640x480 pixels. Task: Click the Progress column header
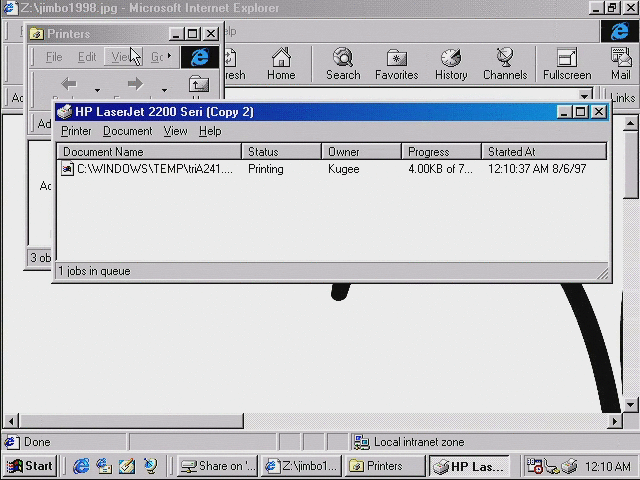point(442,151)
